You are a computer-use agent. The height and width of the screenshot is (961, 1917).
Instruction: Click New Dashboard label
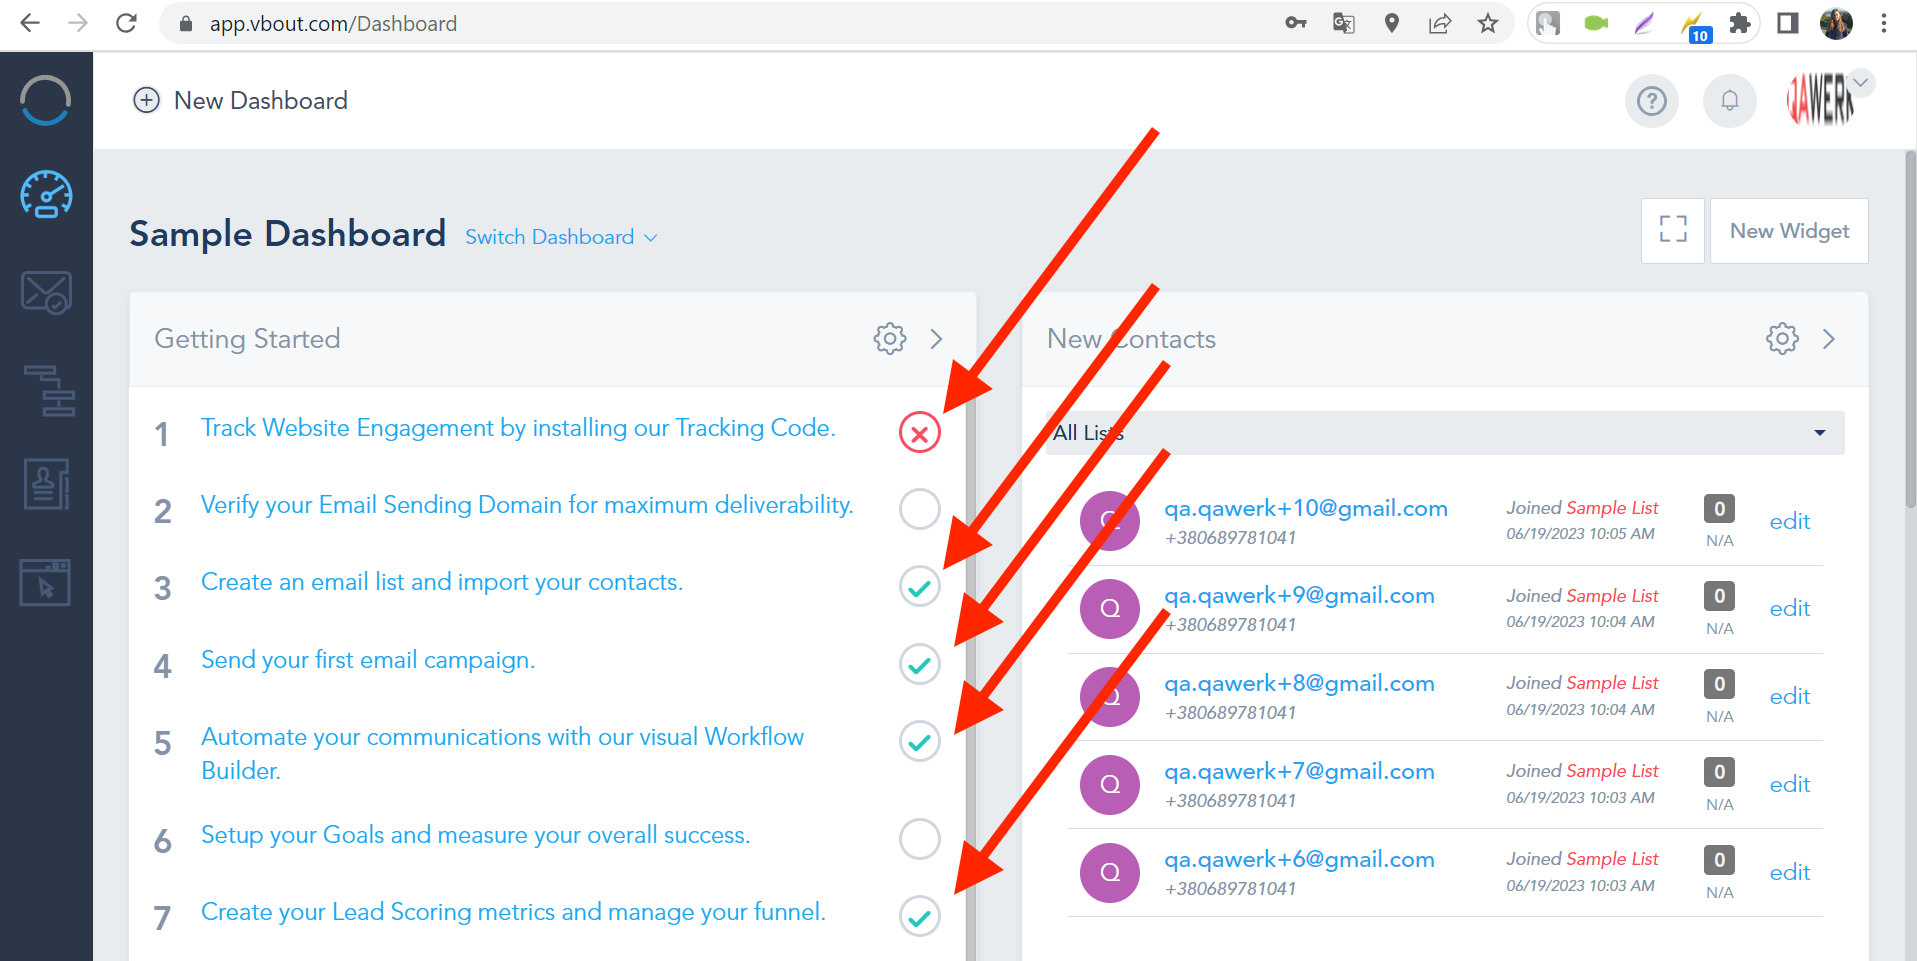pyautogui.click(x=261, y=100)
